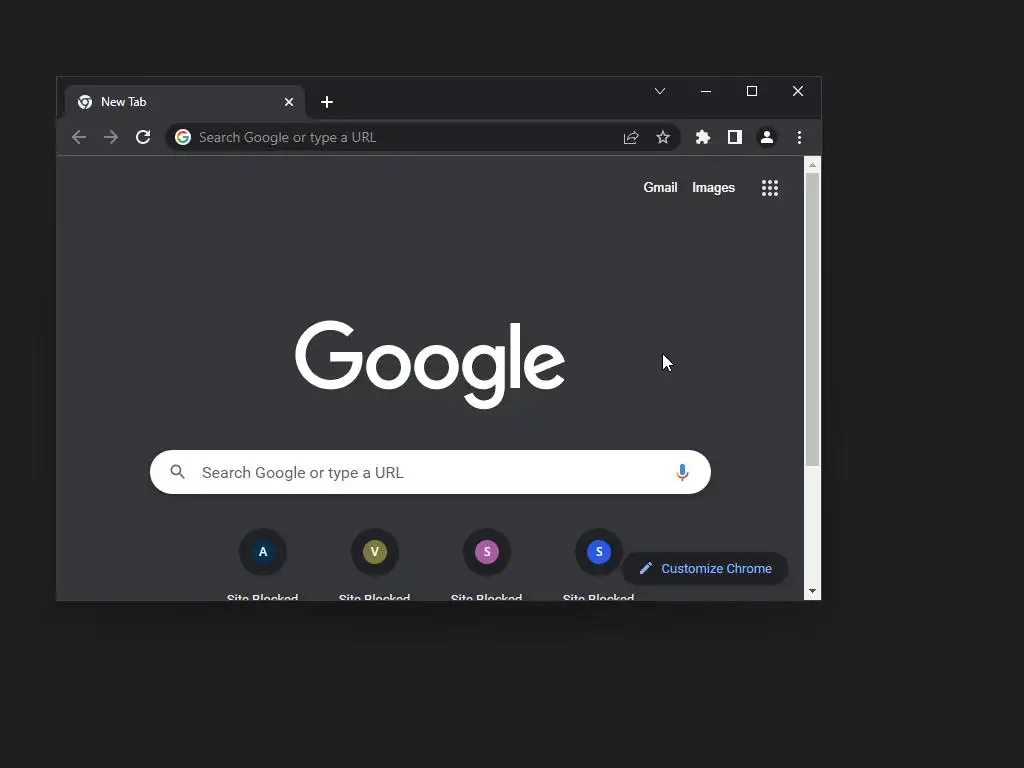
Task: Open the Extensions puzzle icon
Action: (703, 137)
